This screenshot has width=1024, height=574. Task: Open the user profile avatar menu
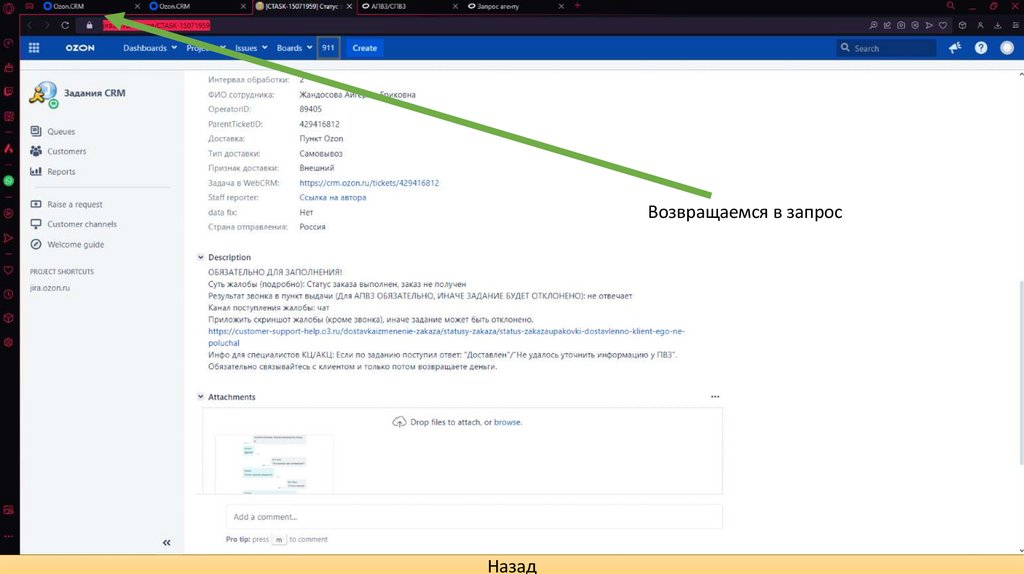coord(1007,48)
